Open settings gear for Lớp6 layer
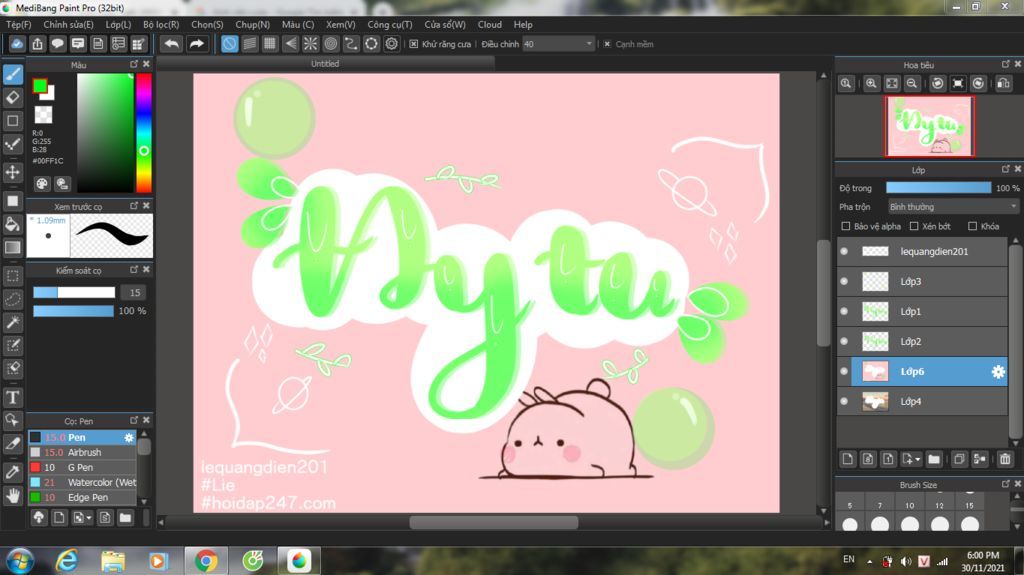Viewport: 1024px width, 575px height. click(998, 372)
